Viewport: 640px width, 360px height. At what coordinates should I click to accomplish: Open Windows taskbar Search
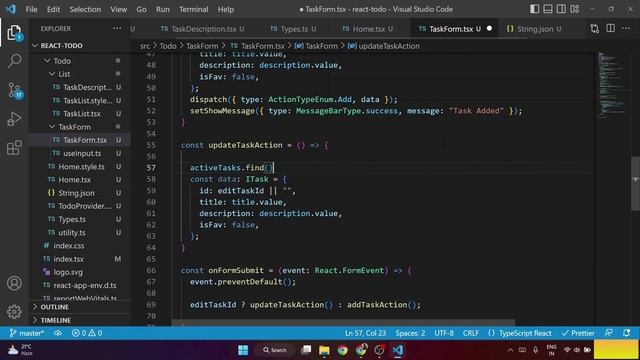275,350
